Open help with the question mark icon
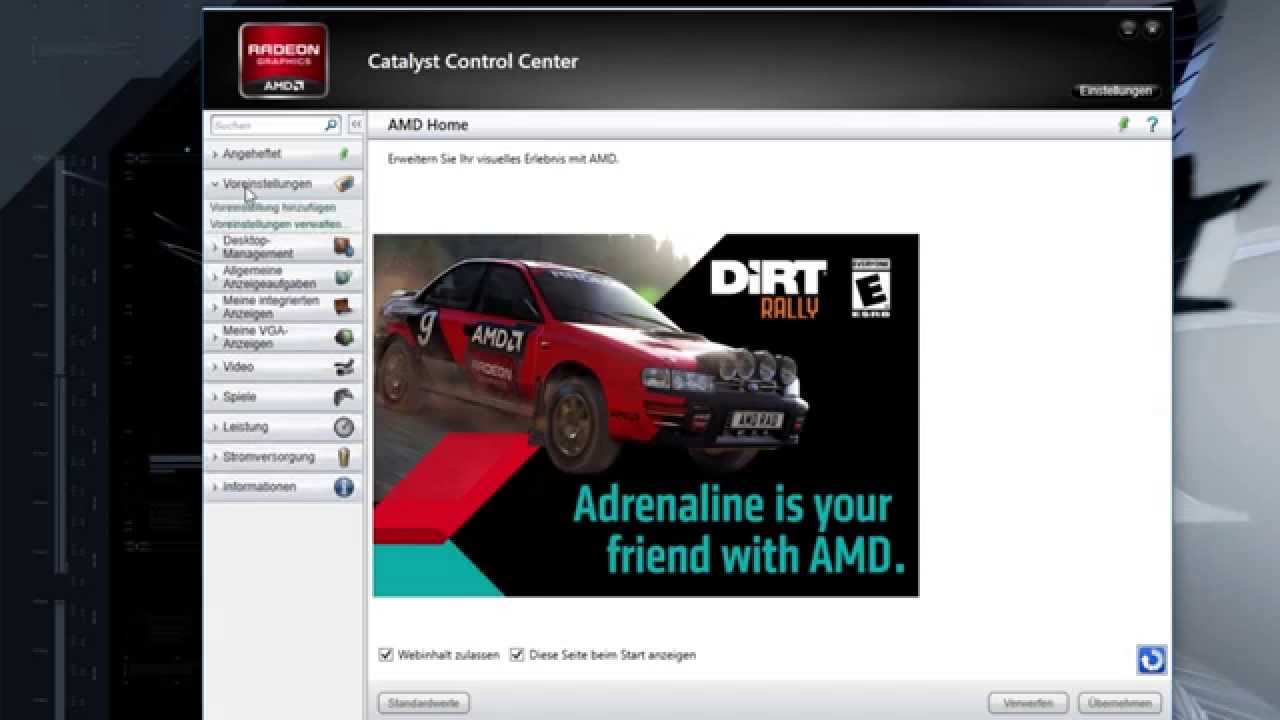The height and width of the screenshot is (720, 1280). click(x=1152, y=124)
